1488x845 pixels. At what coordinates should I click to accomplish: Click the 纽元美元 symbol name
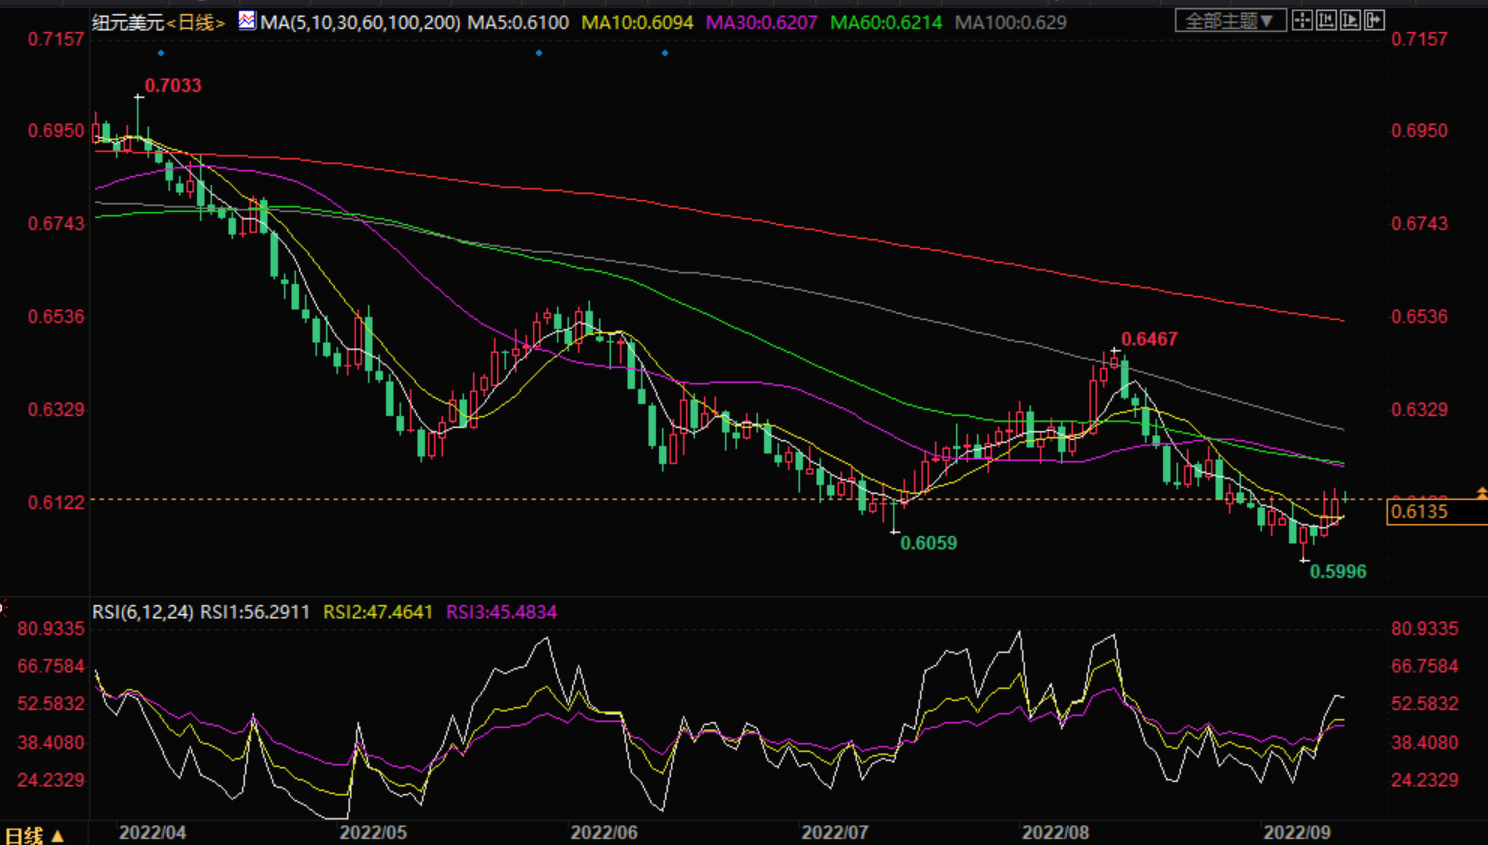pos(128,22)
